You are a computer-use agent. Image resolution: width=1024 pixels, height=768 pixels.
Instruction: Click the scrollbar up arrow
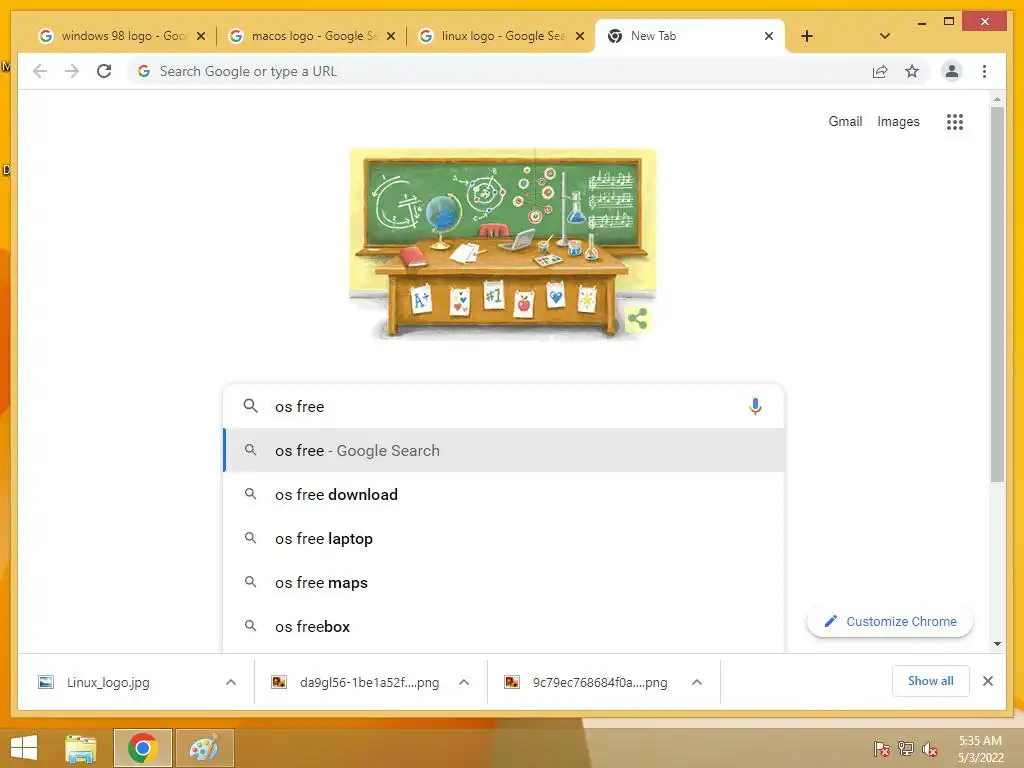tap(997, 99)
